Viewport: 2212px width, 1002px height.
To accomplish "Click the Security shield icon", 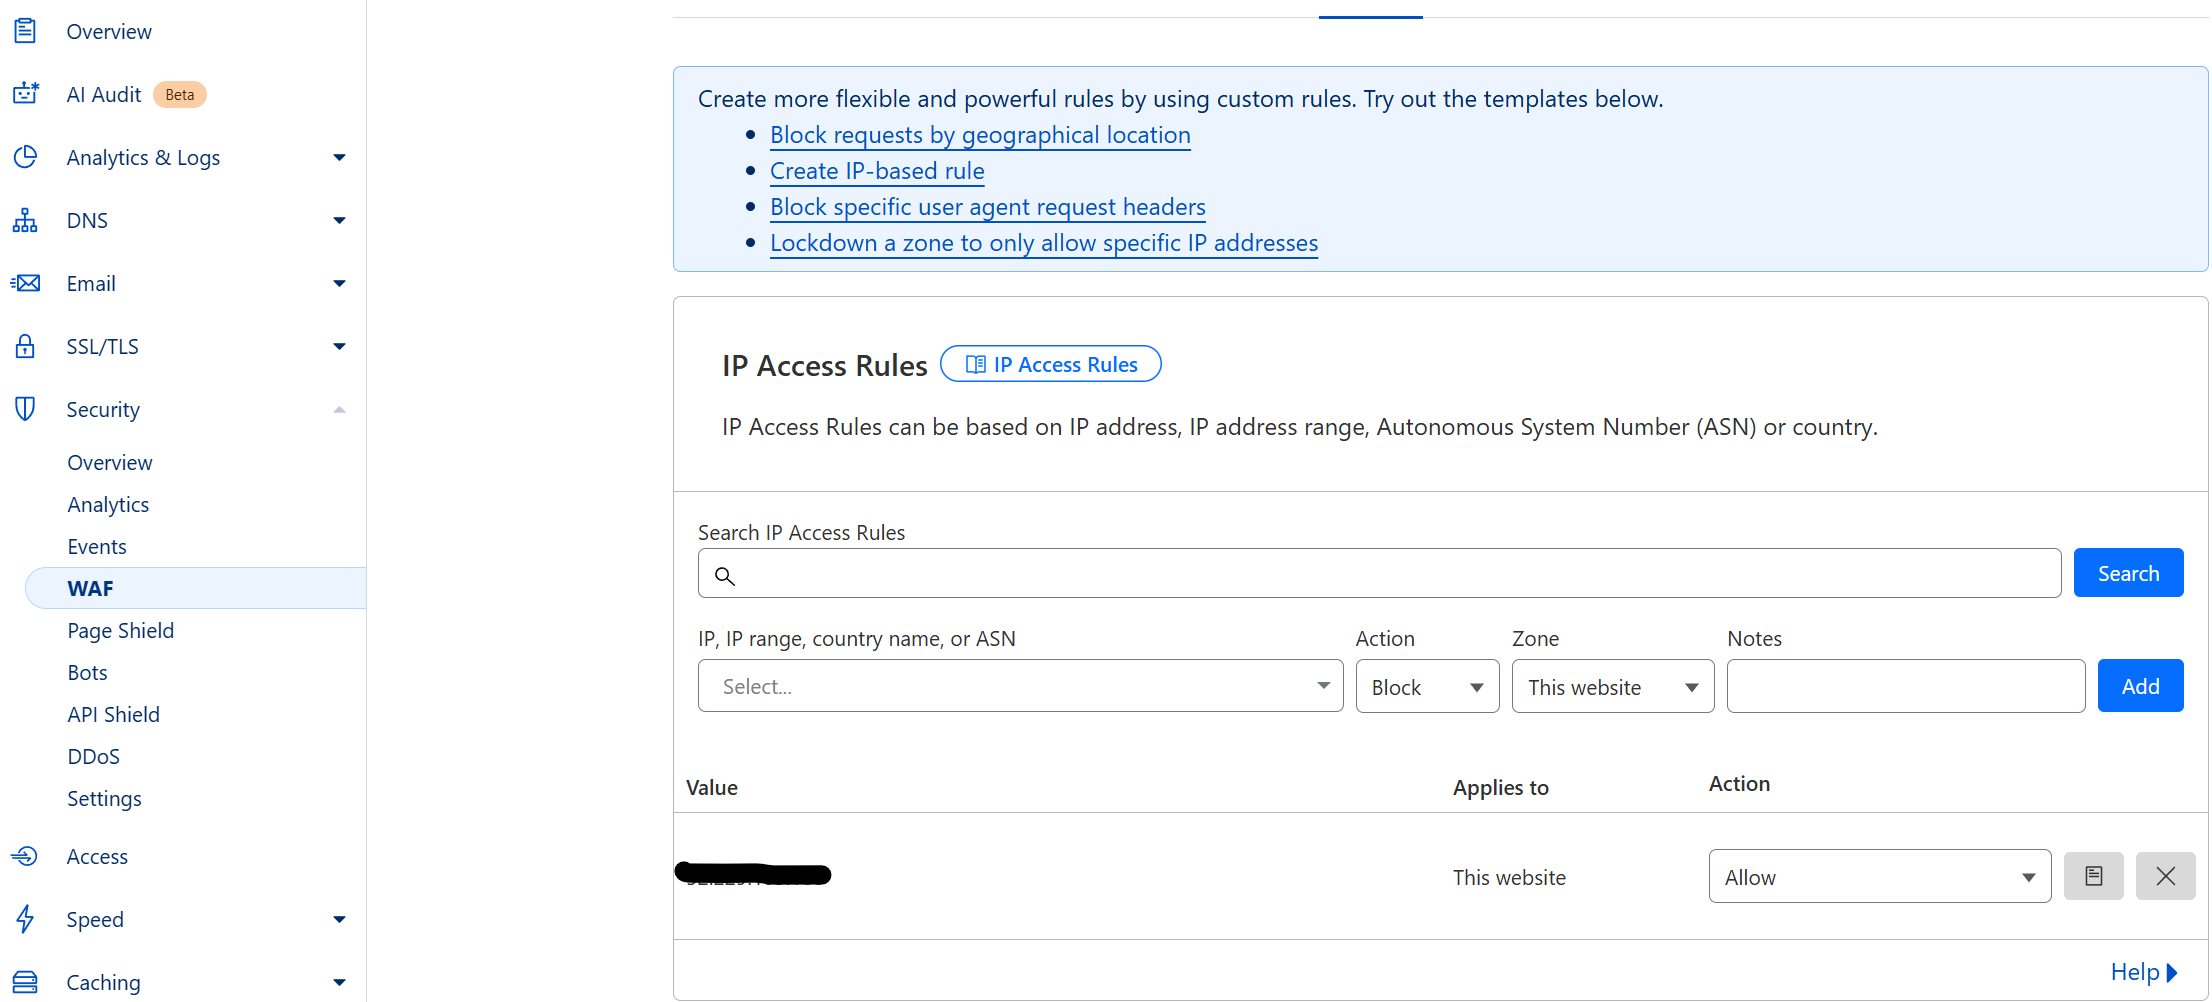I will pyautogui.click(x=25, y=409).
